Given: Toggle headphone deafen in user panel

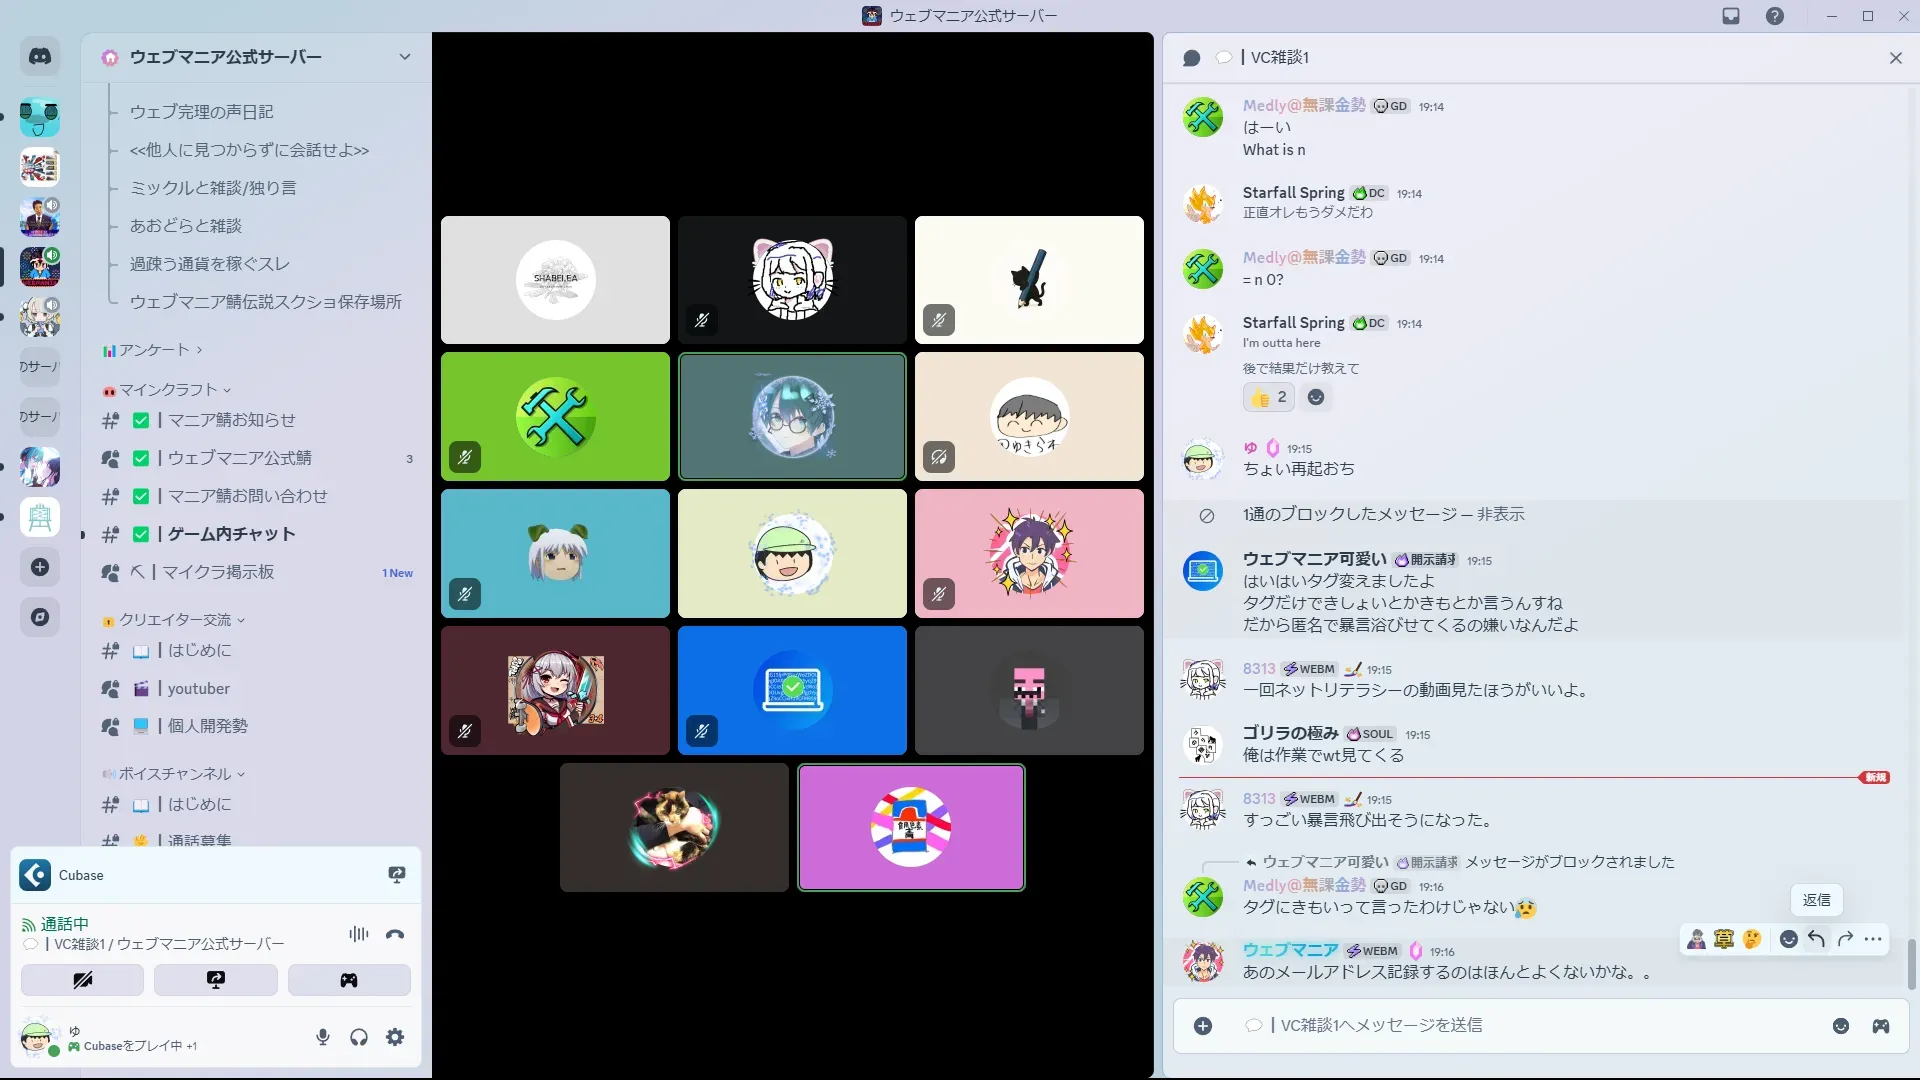Looking at the screenshot, I should [359, 1037].
